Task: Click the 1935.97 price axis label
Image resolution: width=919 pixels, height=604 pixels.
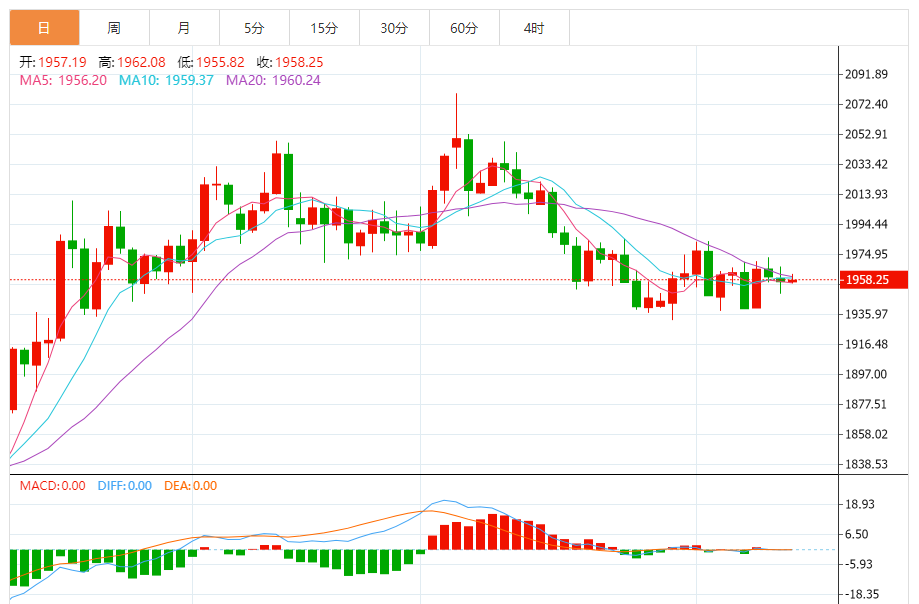Action: pyautogui.click(x=866, y=314)
